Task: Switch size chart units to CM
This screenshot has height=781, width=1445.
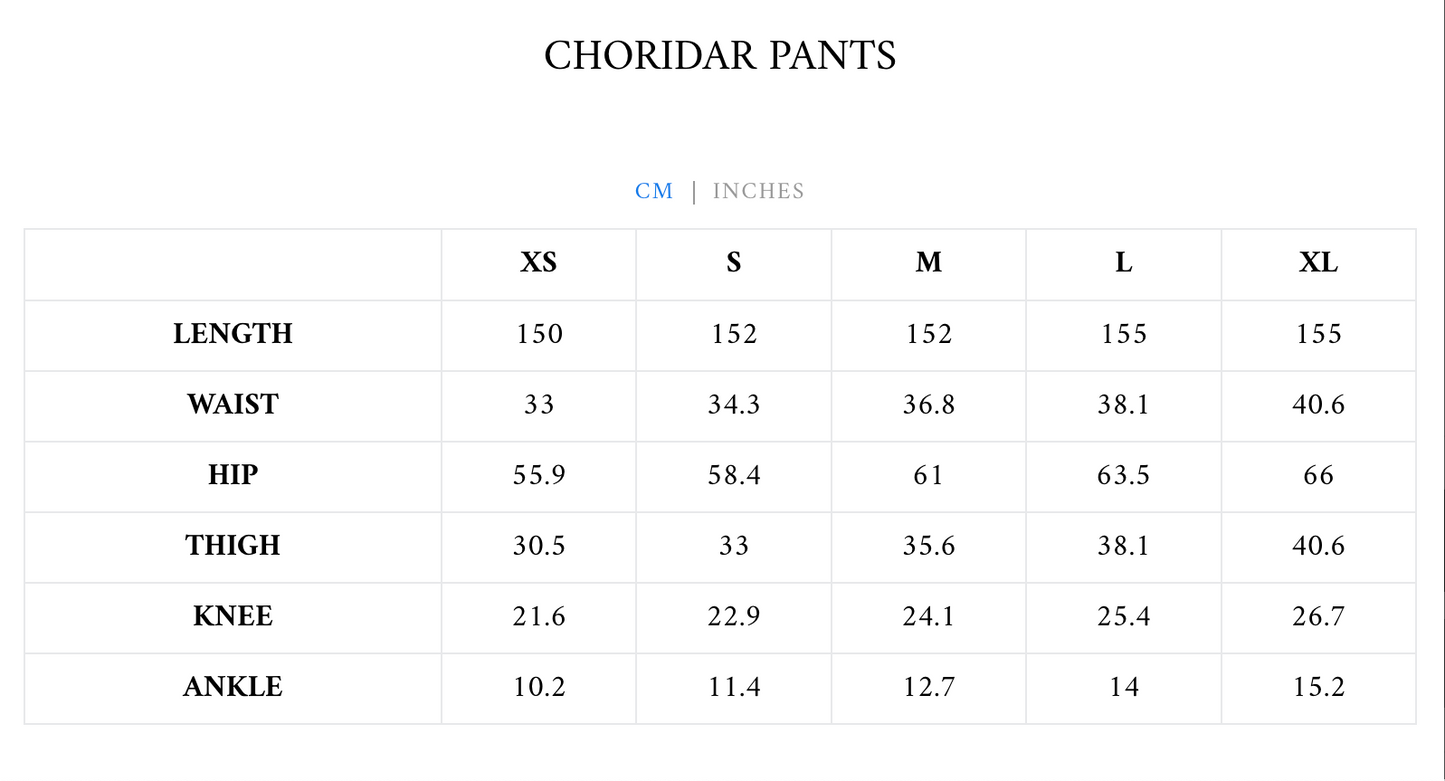Action: [x=654, y=191]
